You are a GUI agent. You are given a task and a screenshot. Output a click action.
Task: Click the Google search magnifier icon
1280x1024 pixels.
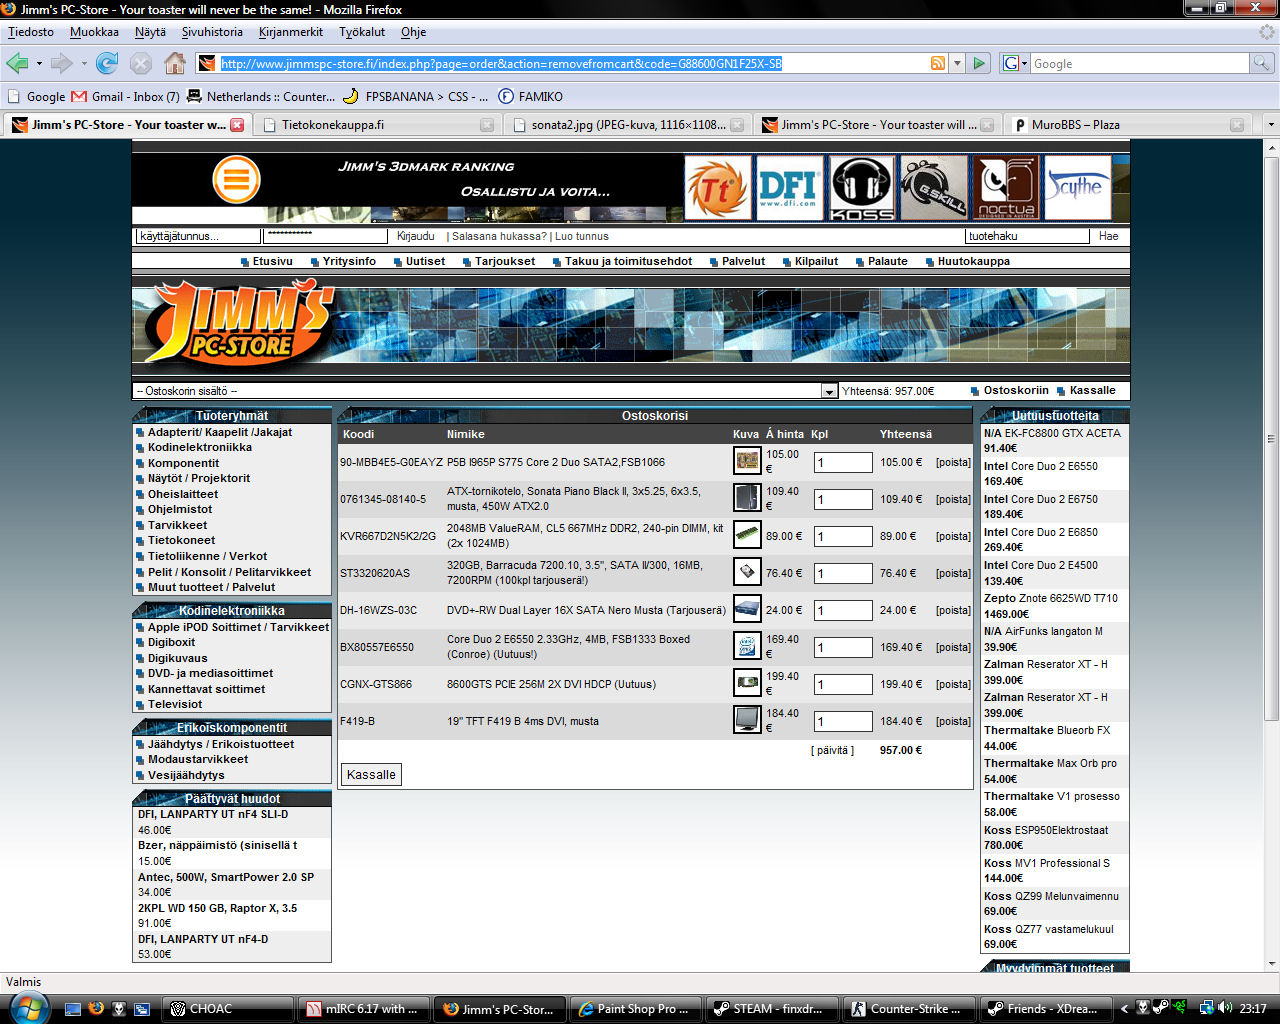click(x=1262, y=63)
